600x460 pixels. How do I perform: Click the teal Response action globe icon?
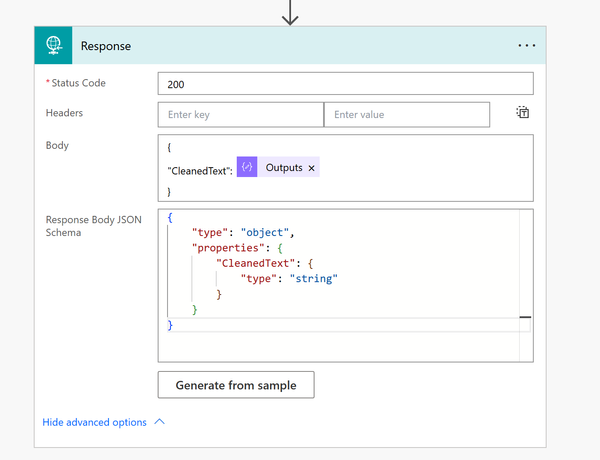point(53,46)
